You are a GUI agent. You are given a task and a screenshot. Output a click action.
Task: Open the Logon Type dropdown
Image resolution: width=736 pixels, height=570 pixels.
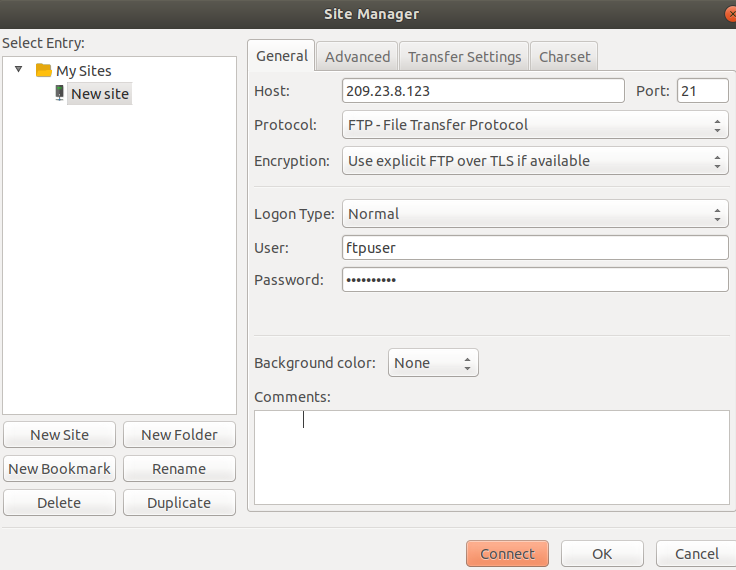click(x=535, y=214)
